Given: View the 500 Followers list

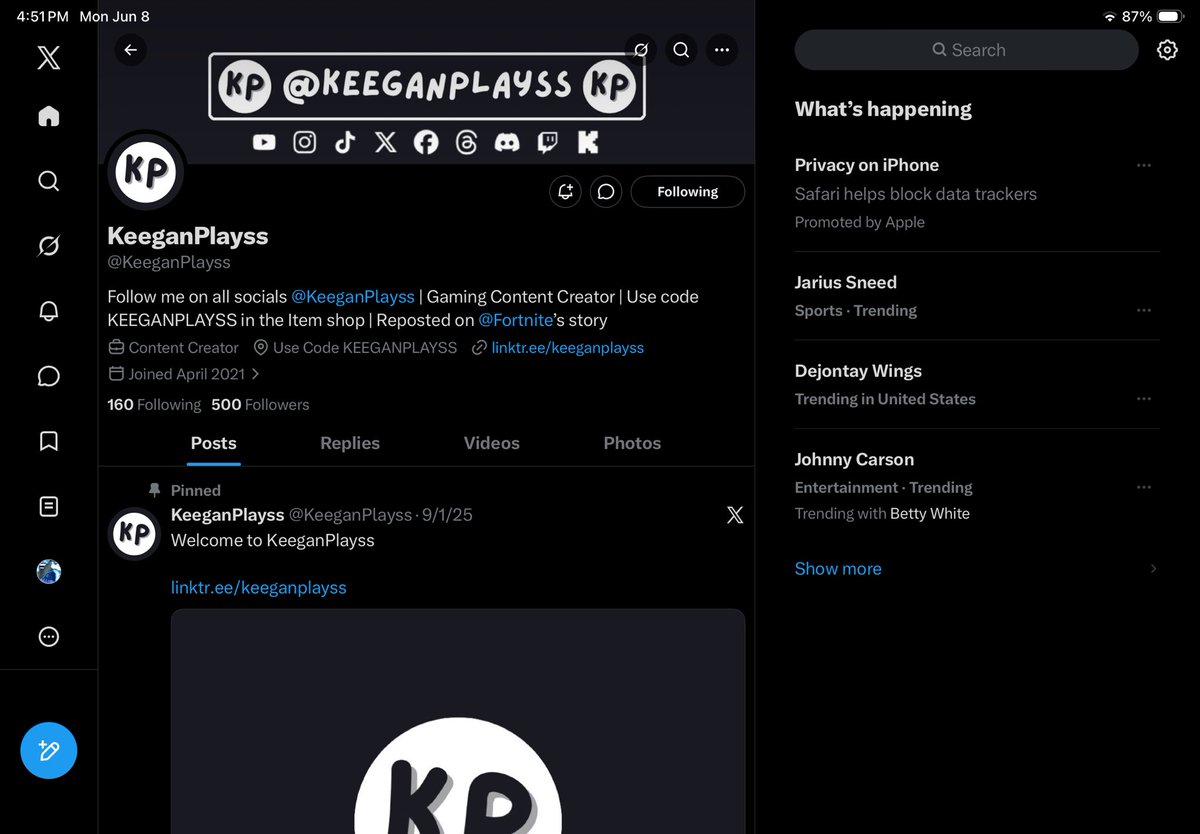Looking at the screenshot, I should 260,405.
